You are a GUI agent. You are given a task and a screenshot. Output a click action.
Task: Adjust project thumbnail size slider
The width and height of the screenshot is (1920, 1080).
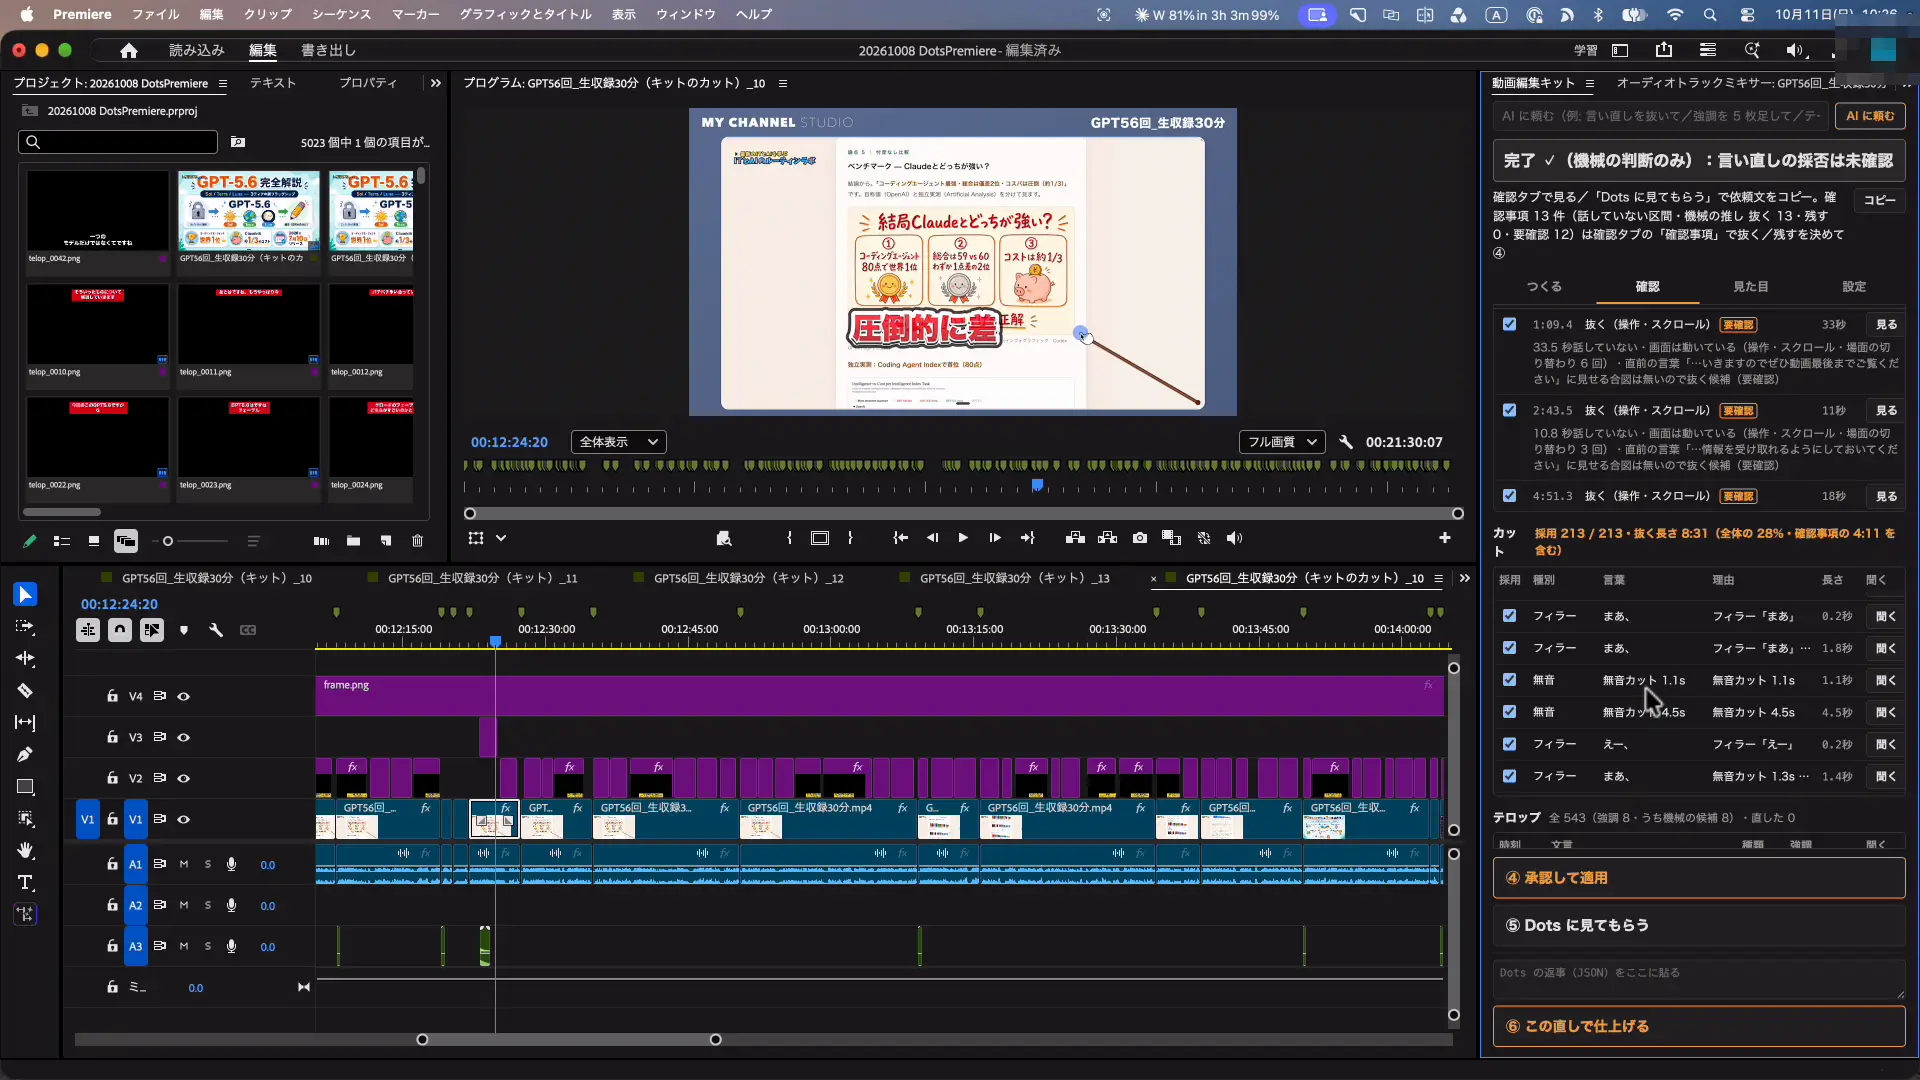pyautogui.click(x=168, y=541)
